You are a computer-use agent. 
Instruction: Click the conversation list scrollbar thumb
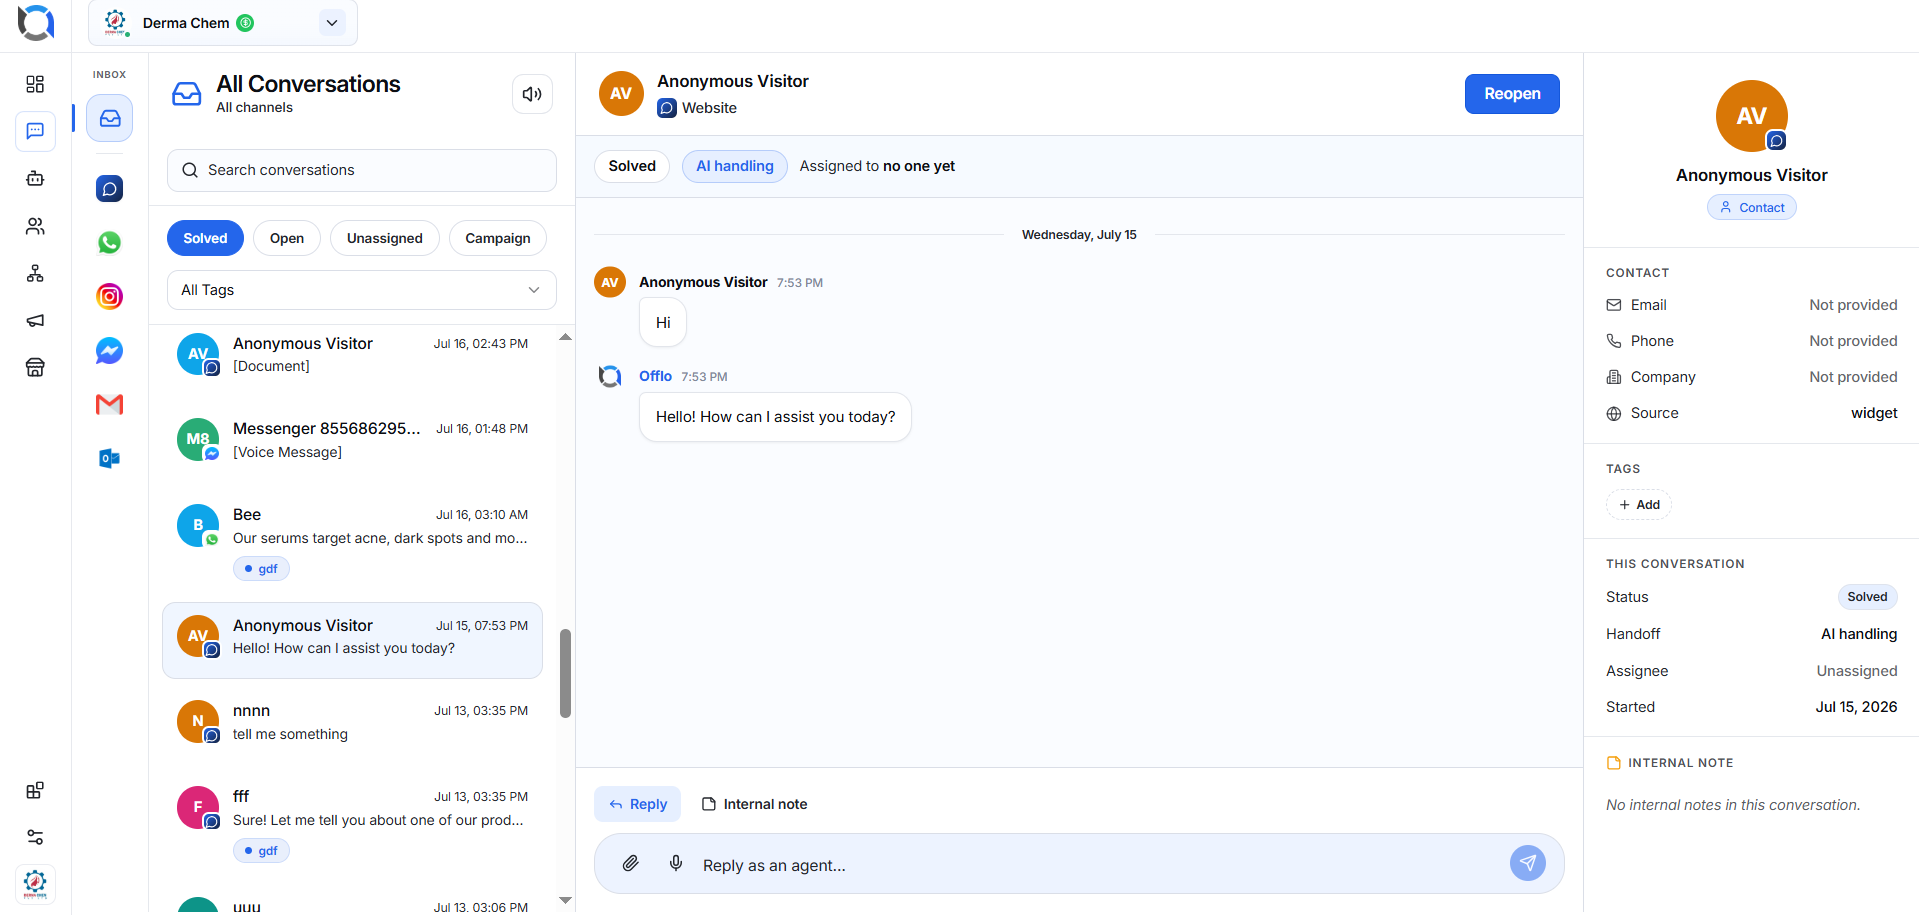(x=565, y=673)
